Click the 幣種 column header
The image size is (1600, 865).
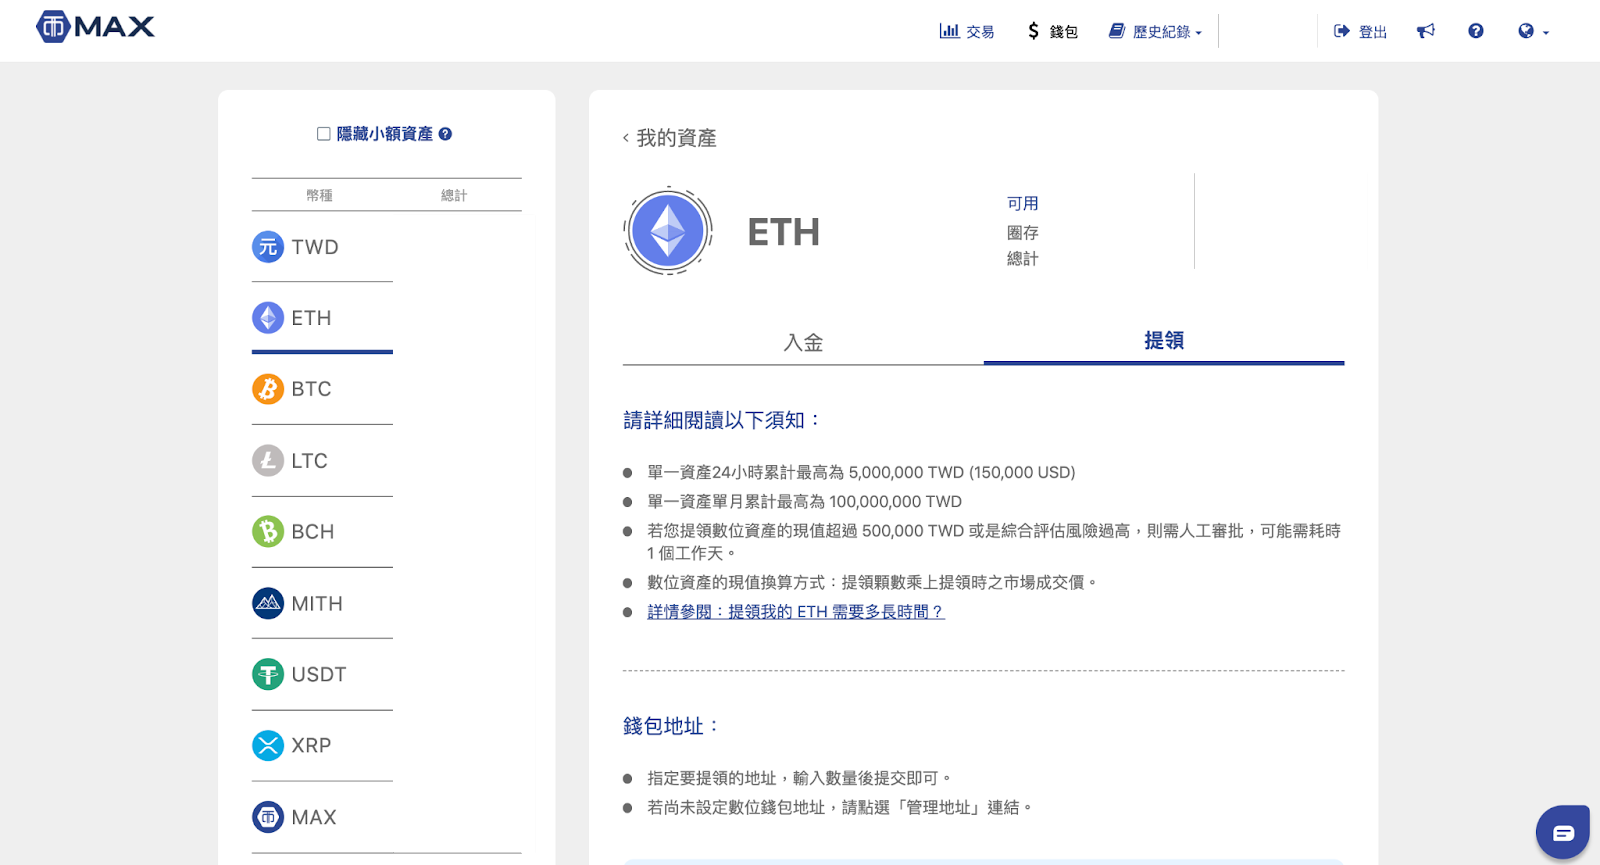[319, 195]
